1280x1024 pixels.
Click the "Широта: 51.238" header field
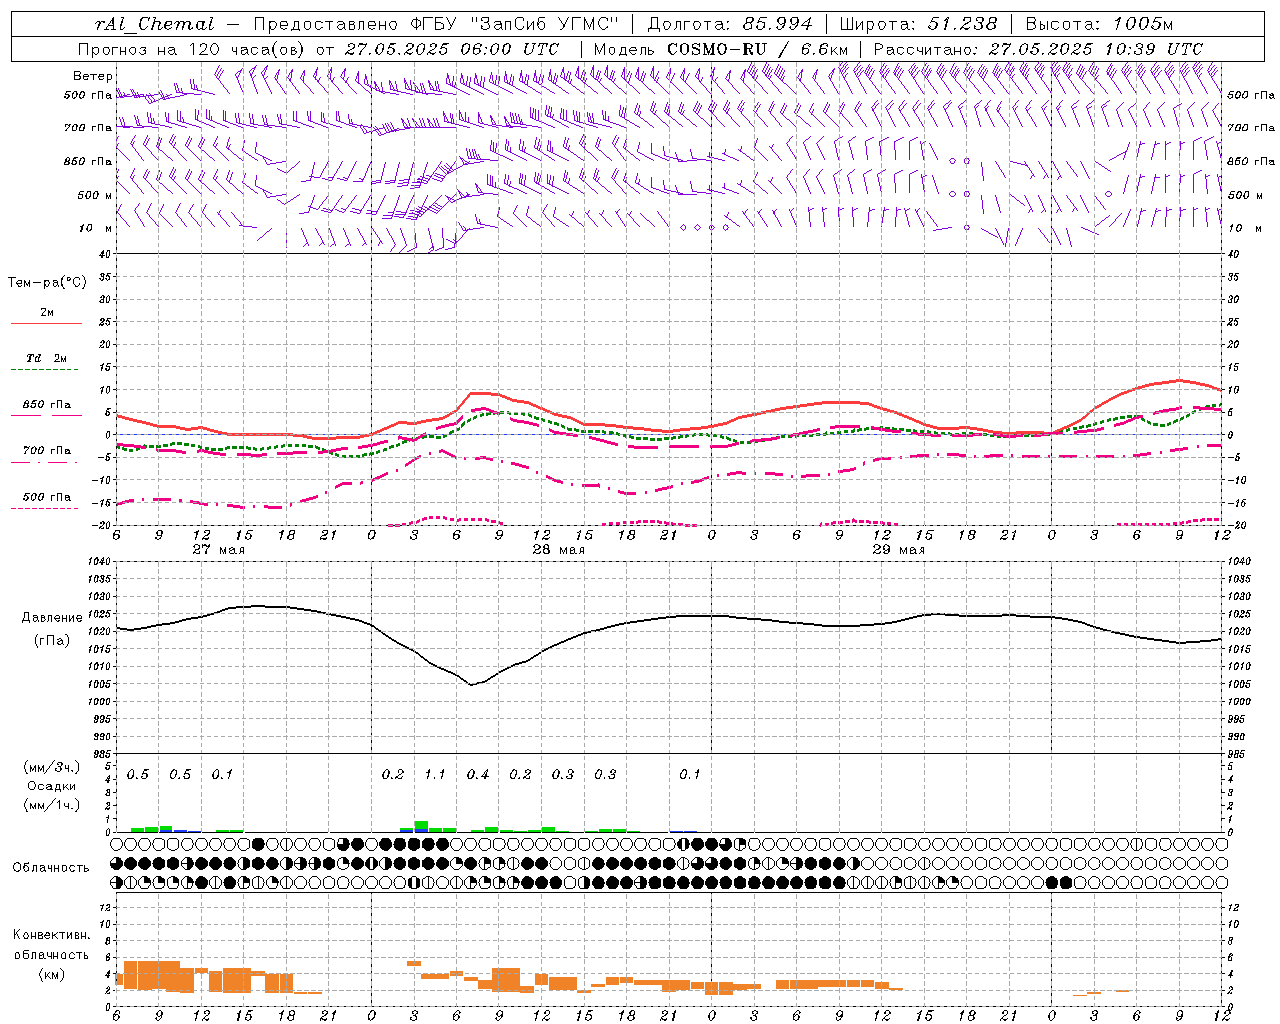pyautogui.click(x=918, y=24)
